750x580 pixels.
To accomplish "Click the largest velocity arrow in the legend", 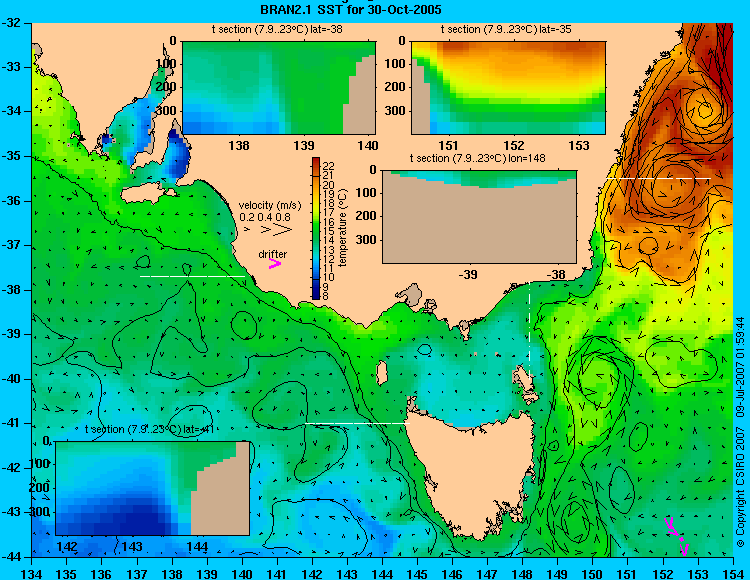I will [x=282, y=230].
